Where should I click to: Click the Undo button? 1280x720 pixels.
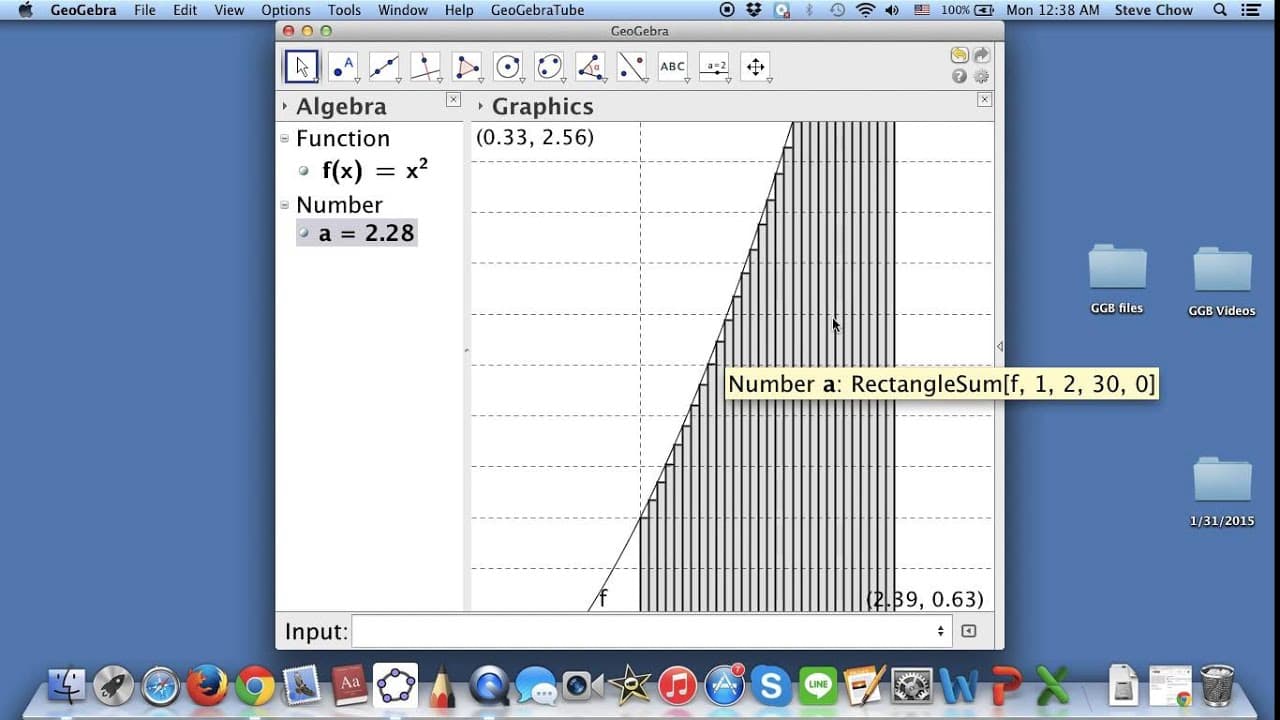(x=959, y=56)
